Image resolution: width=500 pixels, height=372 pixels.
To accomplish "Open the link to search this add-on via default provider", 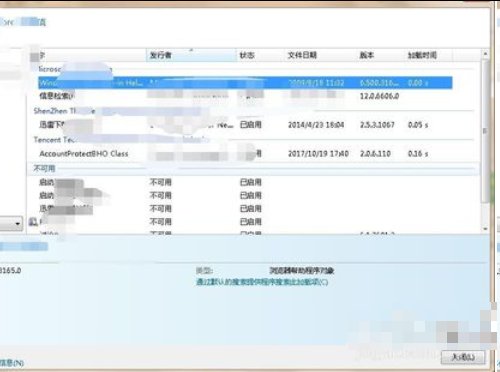I will point(262,282).
